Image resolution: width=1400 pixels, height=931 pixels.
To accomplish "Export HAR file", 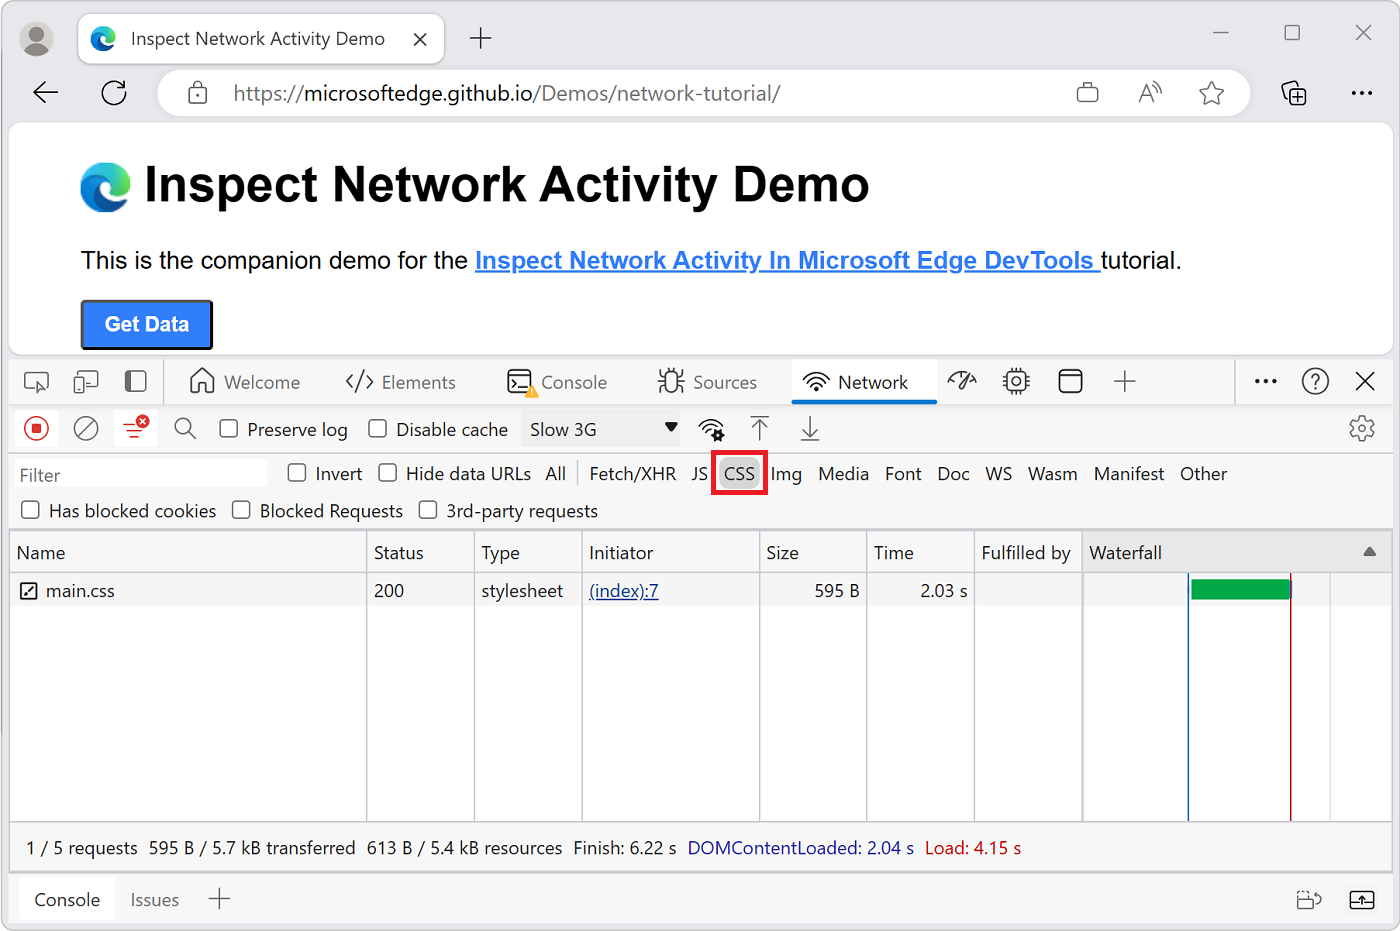I will click(809, 428).
